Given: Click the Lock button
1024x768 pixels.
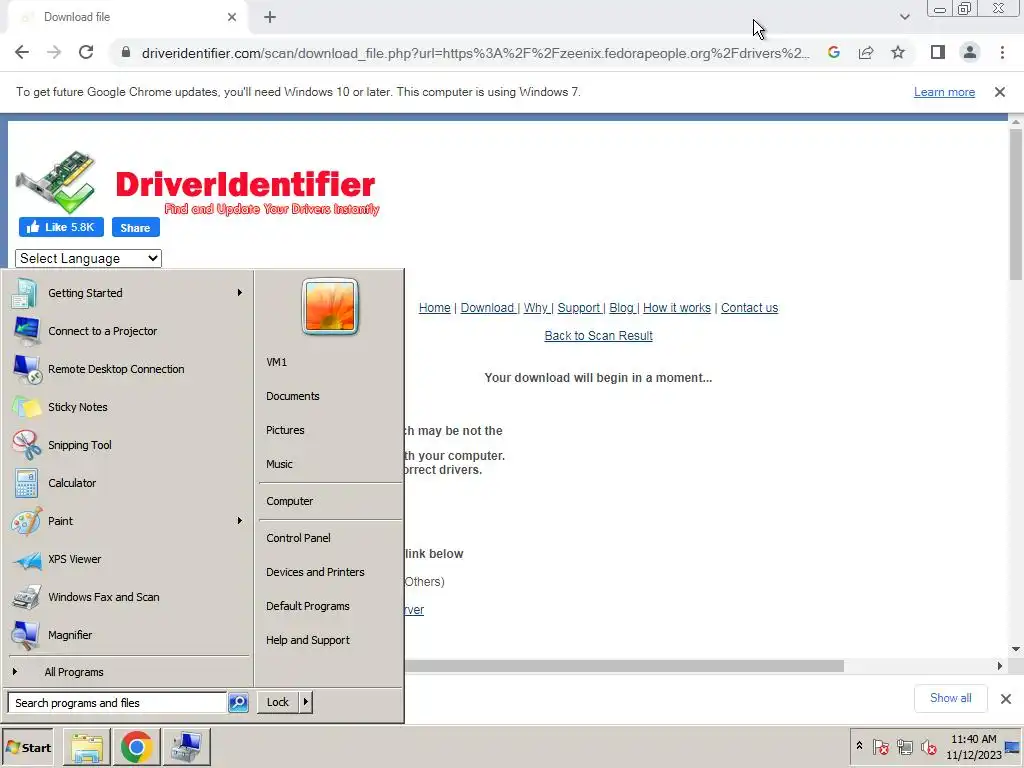Looking at the screenshot, I should click(x=278, y=703).
